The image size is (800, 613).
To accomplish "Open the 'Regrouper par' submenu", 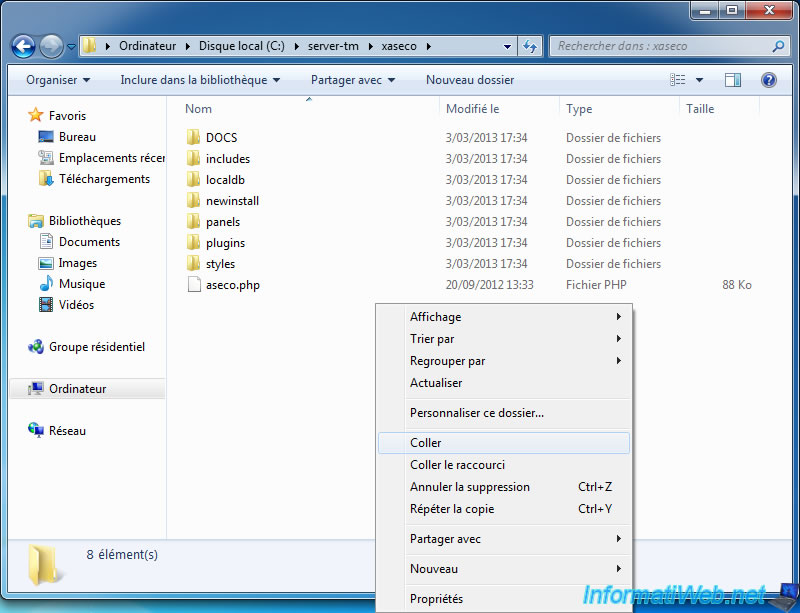I will 504,361.
